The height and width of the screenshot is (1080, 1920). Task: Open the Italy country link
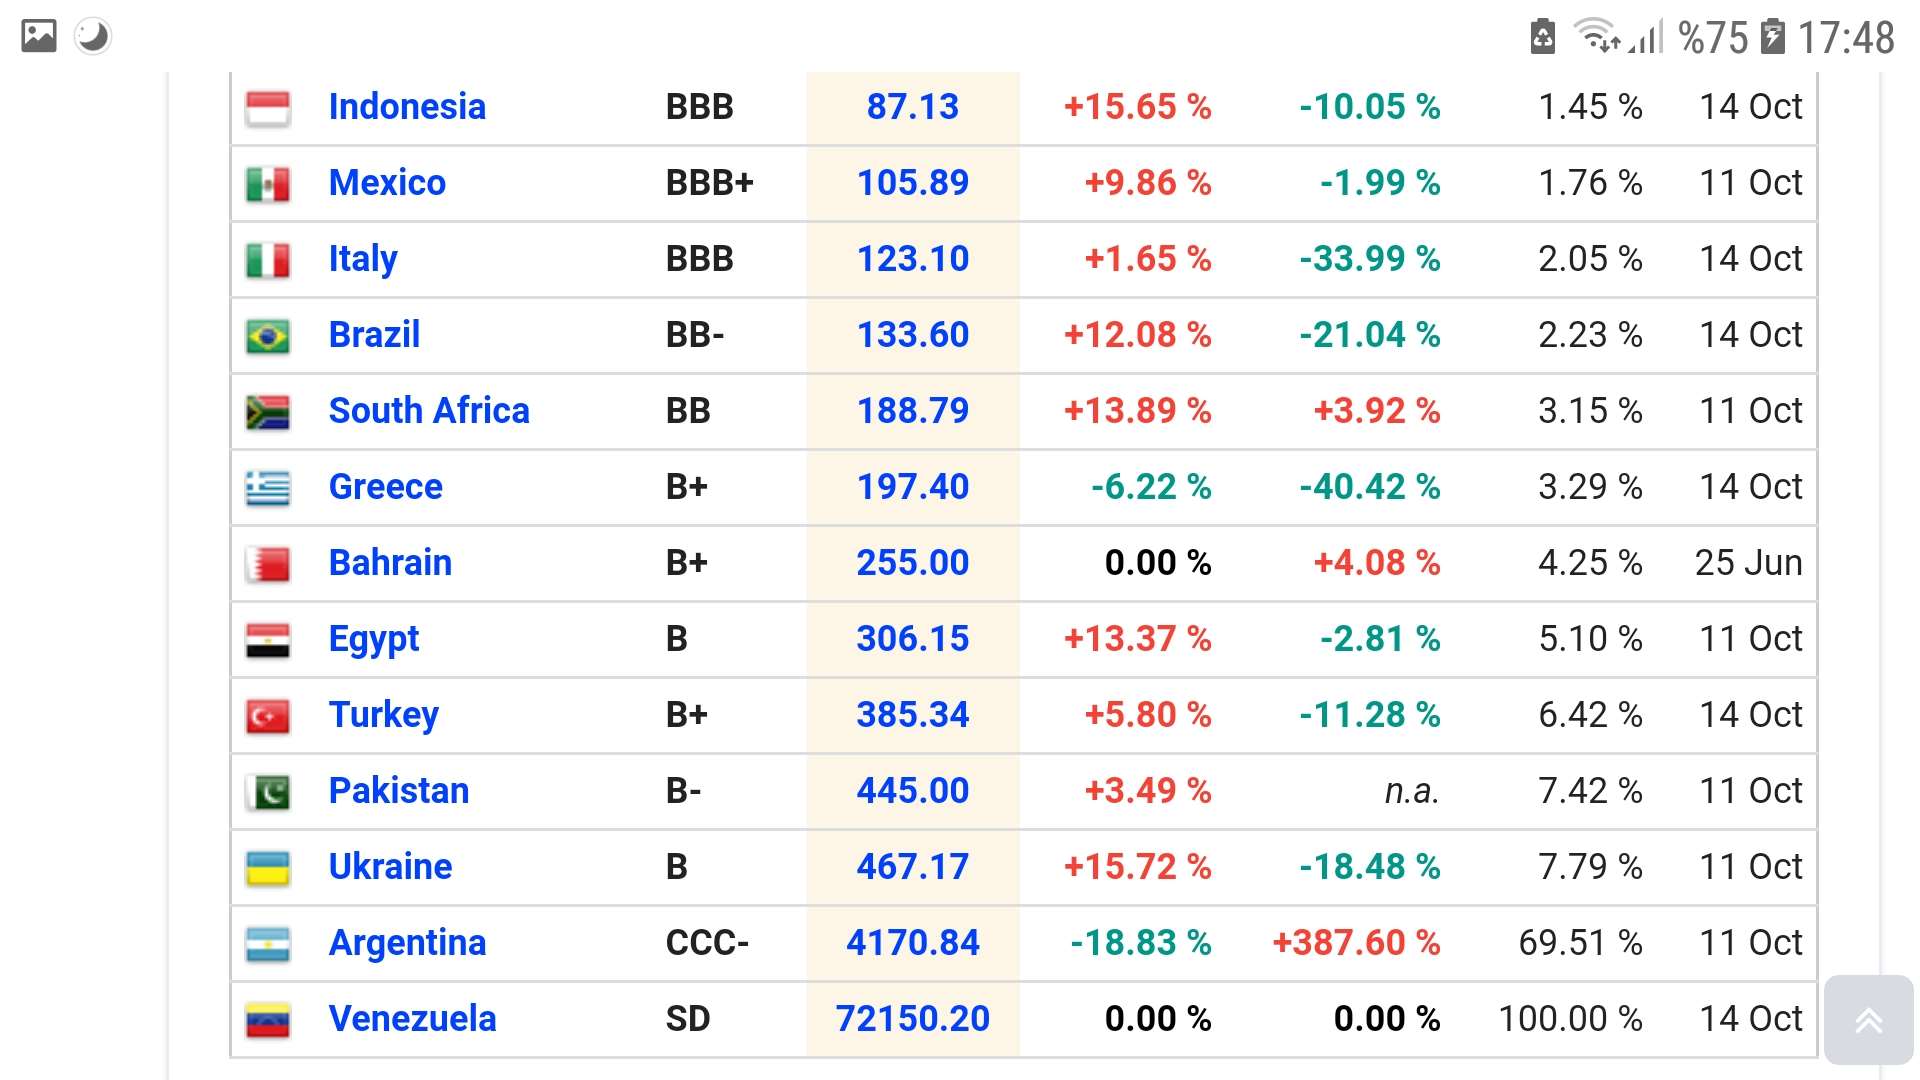(x=362, y=259)
